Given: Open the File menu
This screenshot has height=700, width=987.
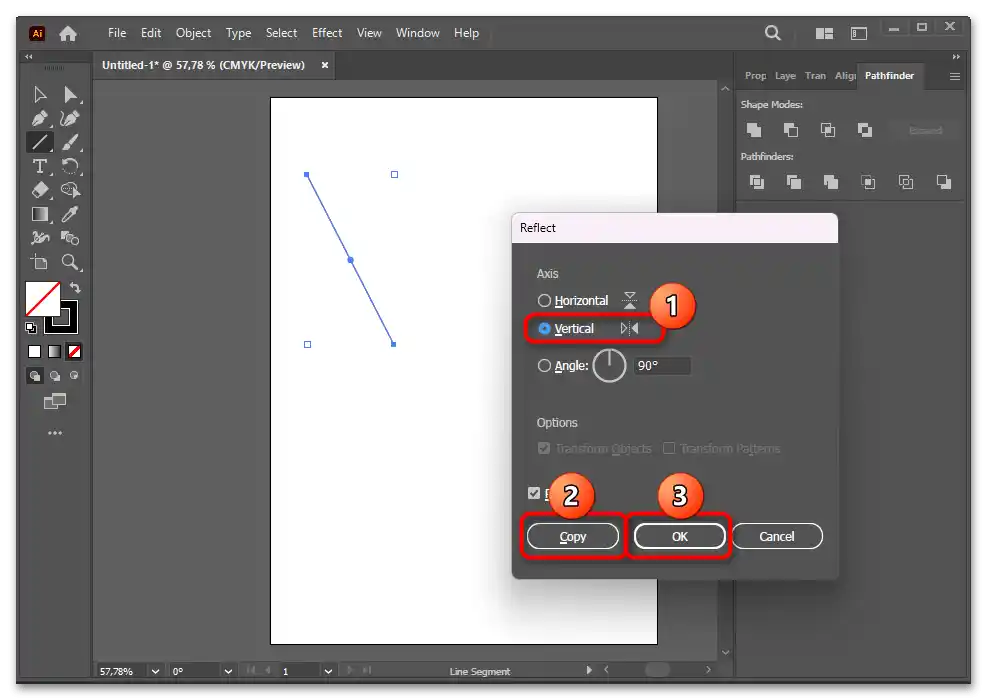Looking at the screenshot, I should click(x=117, y=33).
